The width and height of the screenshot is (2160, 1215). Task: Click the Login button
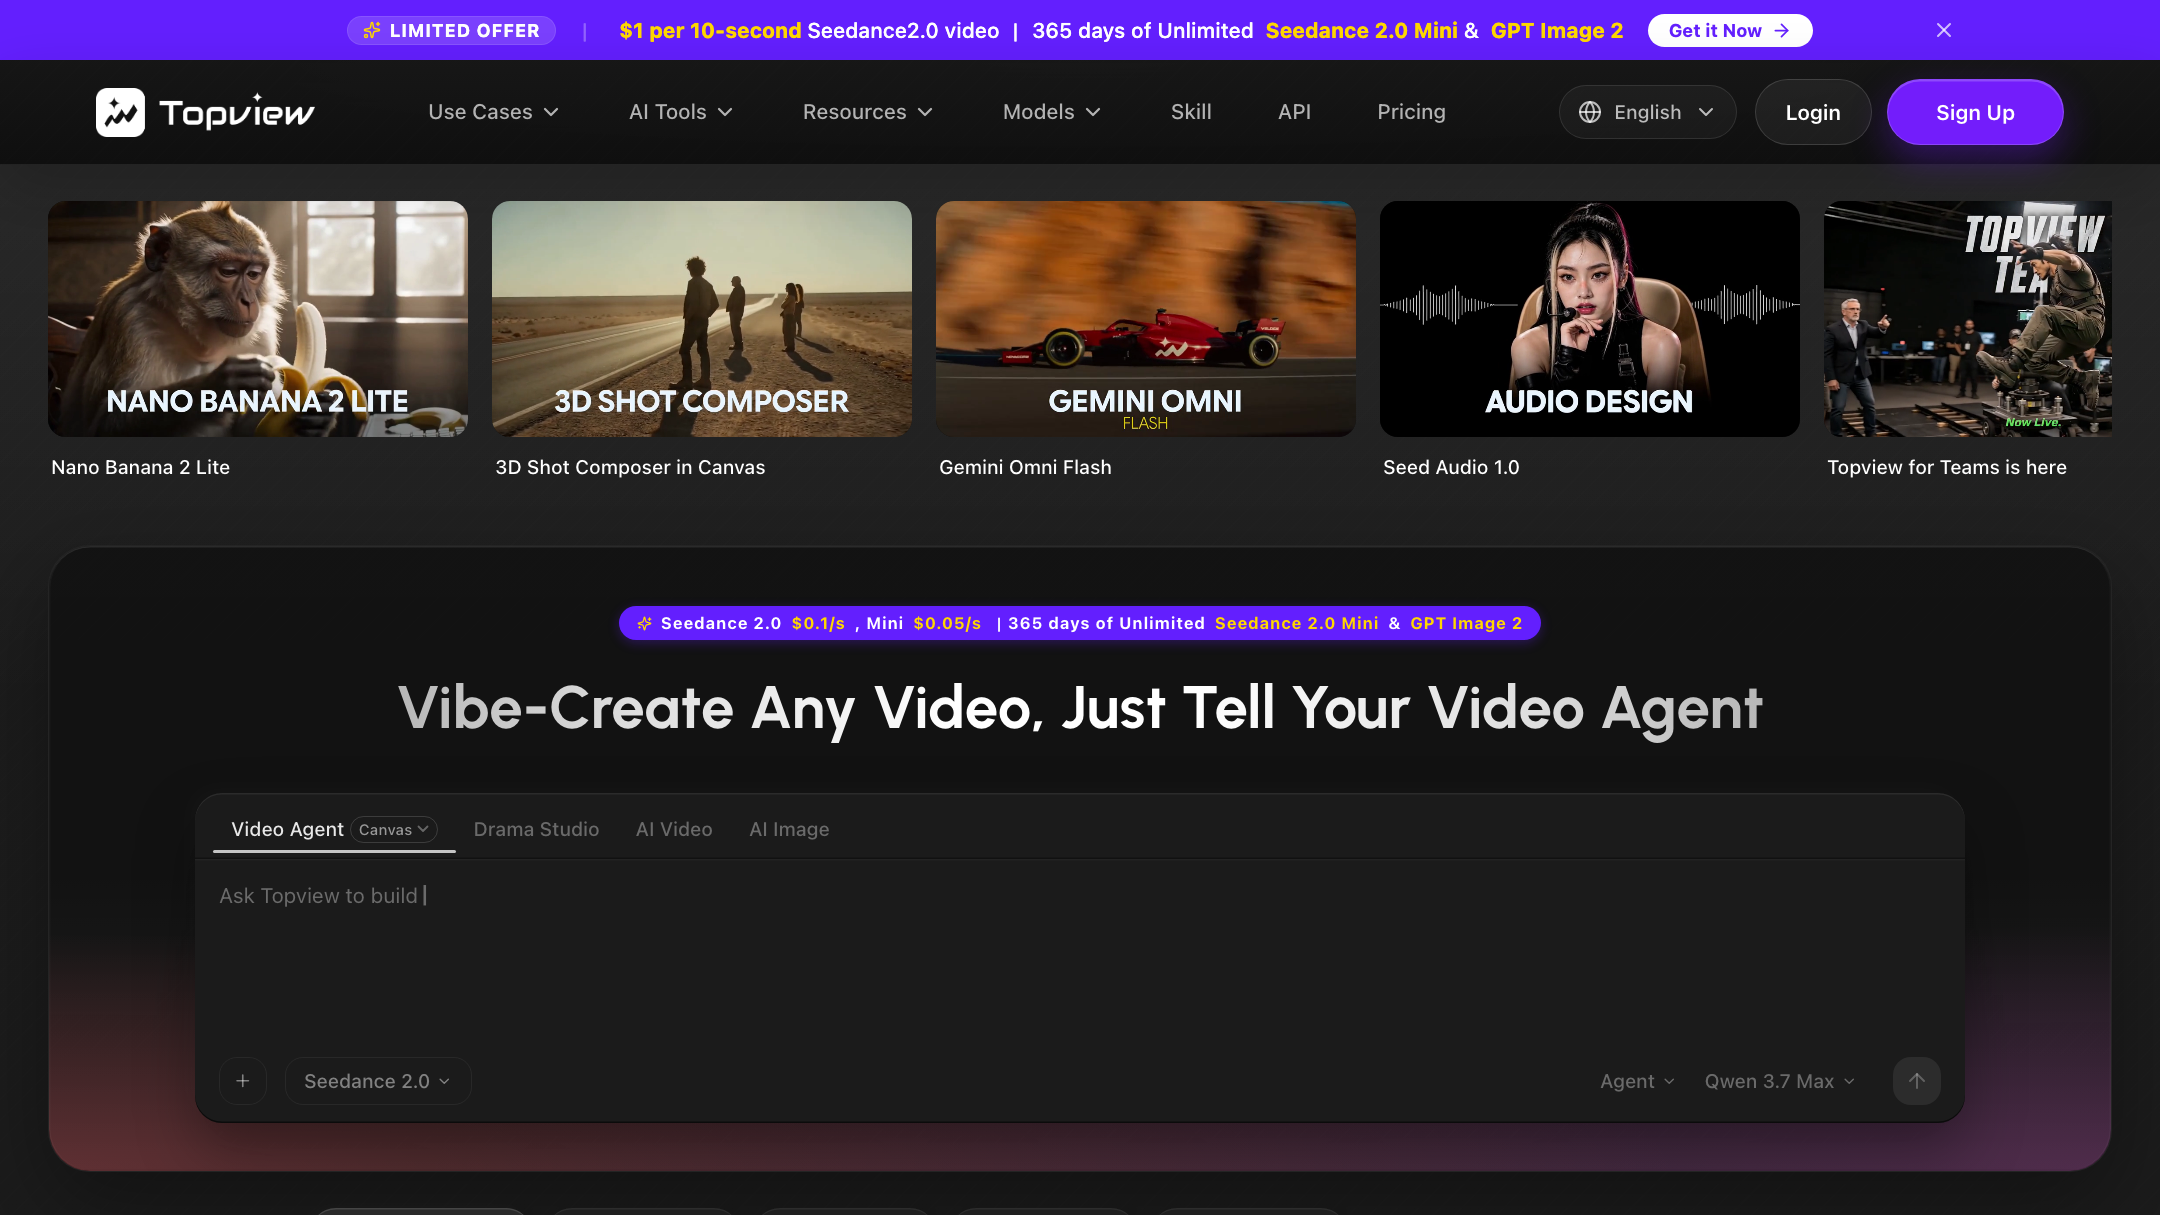[x=1813, y=112]
